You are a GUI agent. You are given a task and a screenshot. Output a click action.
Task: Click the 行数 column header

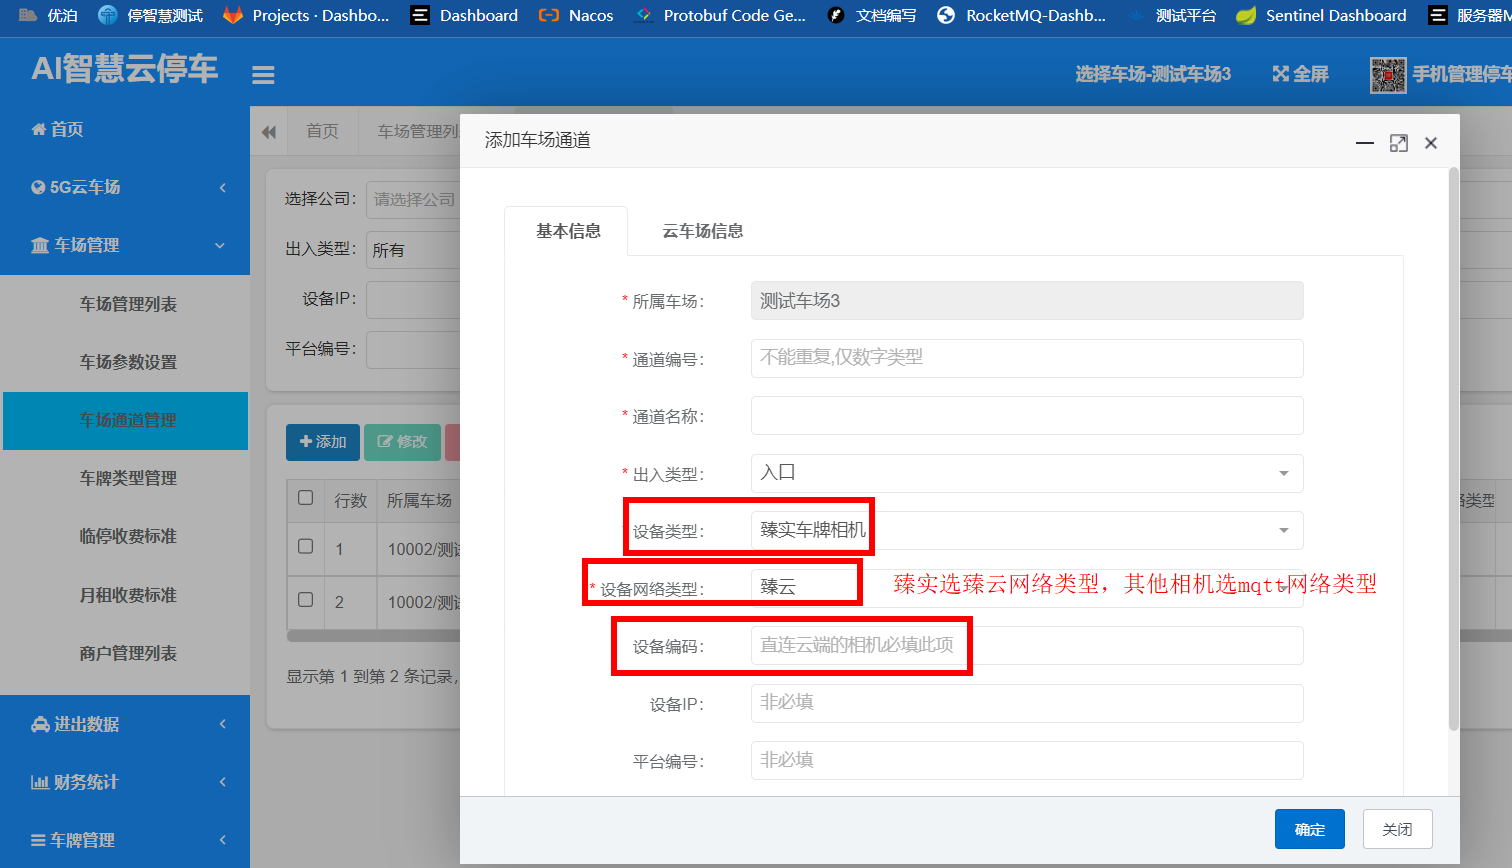tap(351, 500)
